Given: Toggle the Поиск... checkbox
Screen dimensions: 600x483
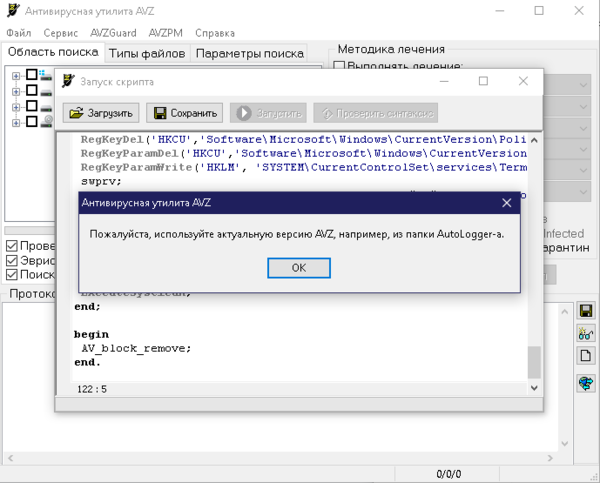Looking at the screenshot, I should pyautogui.click(x=12, y=274).
